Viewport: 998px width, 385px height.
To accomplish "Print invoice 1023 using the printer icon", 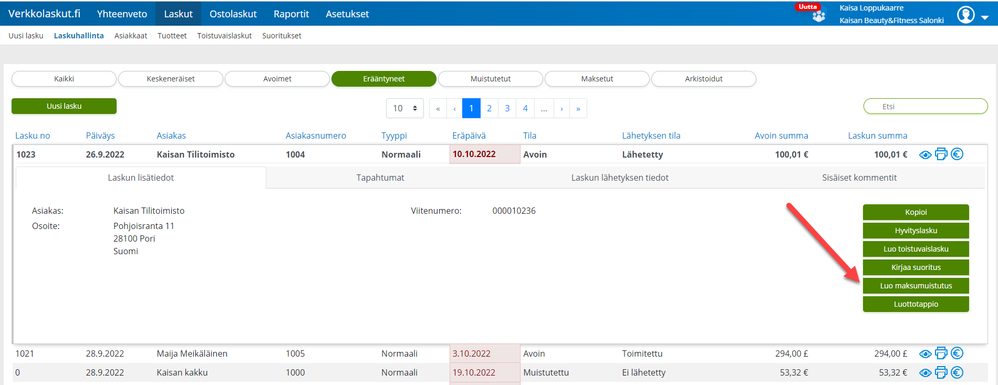I will click(941, 154).
